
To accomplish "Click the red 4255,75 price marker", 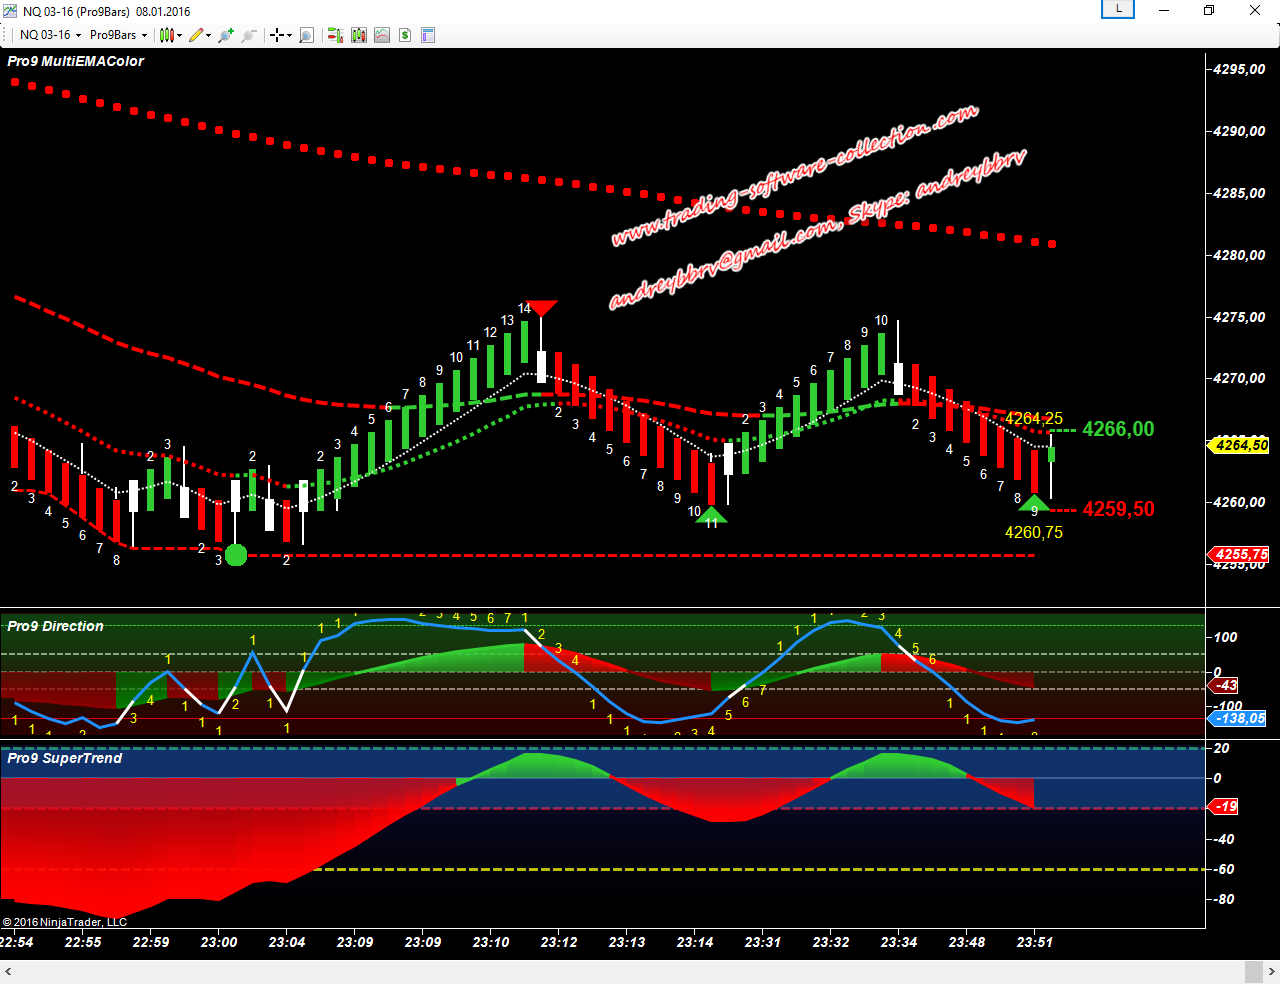I will pos(1240,554).
